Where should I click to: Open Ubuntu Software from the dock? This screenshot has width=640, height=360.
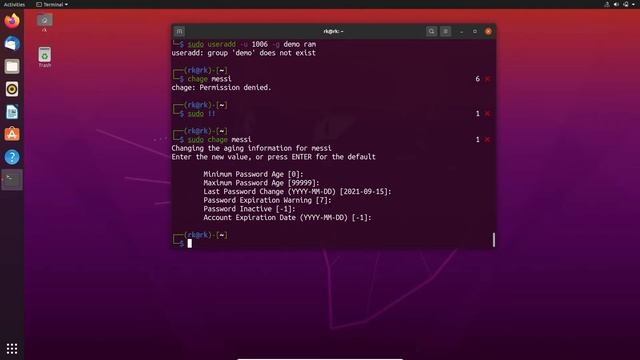point(12,134)
